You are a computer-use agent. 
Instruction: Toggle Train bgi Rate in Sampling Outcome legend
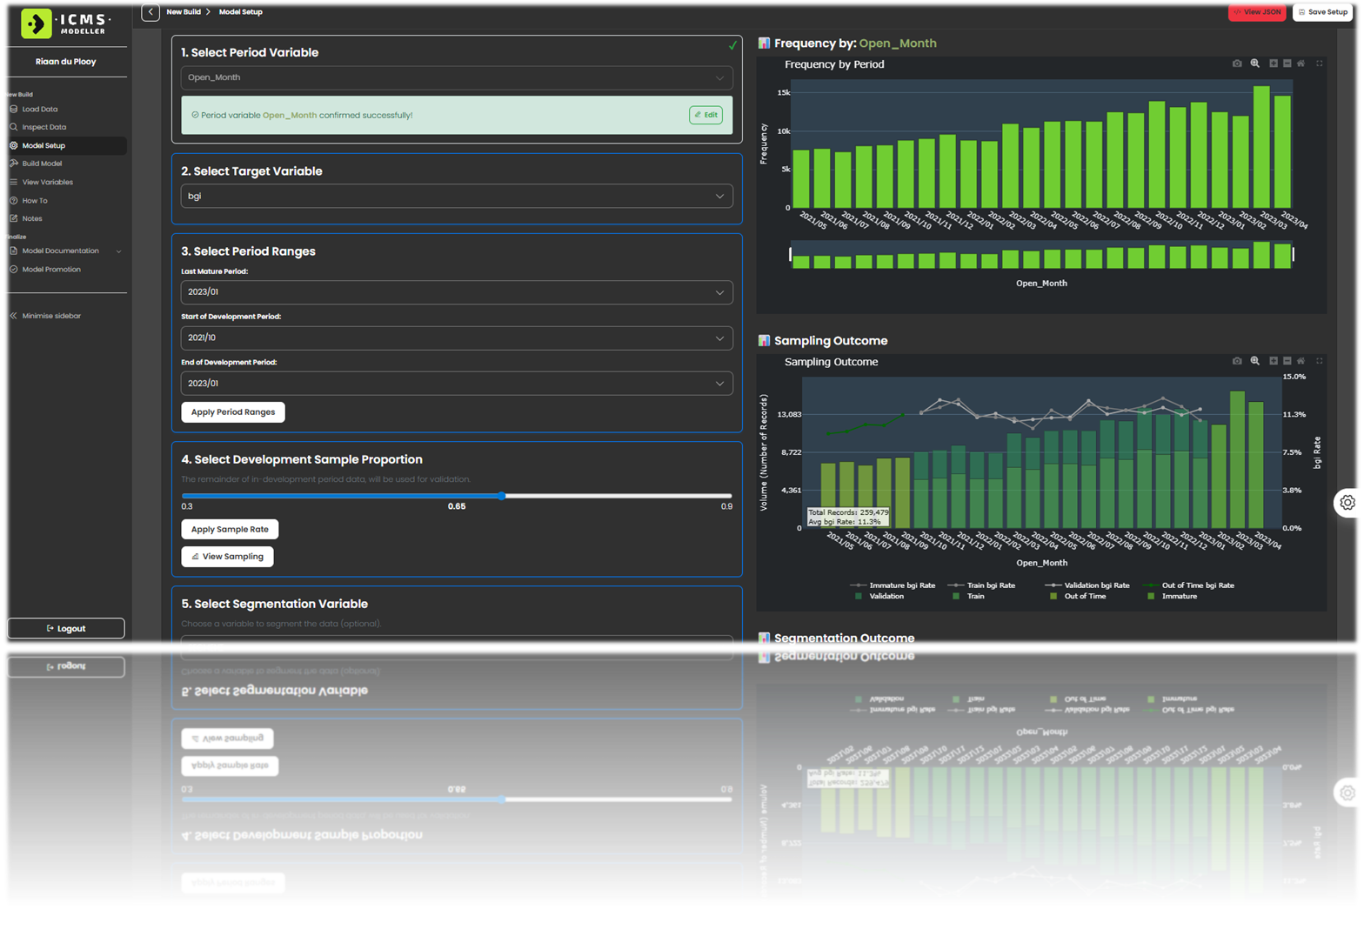tap(985, 585)
